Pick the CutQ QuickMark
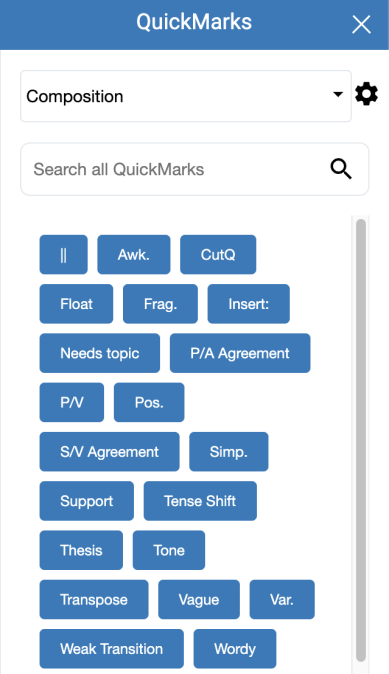The height and width of the screenshot is (674, 389). pyautogui.click(x=218, y=254)
